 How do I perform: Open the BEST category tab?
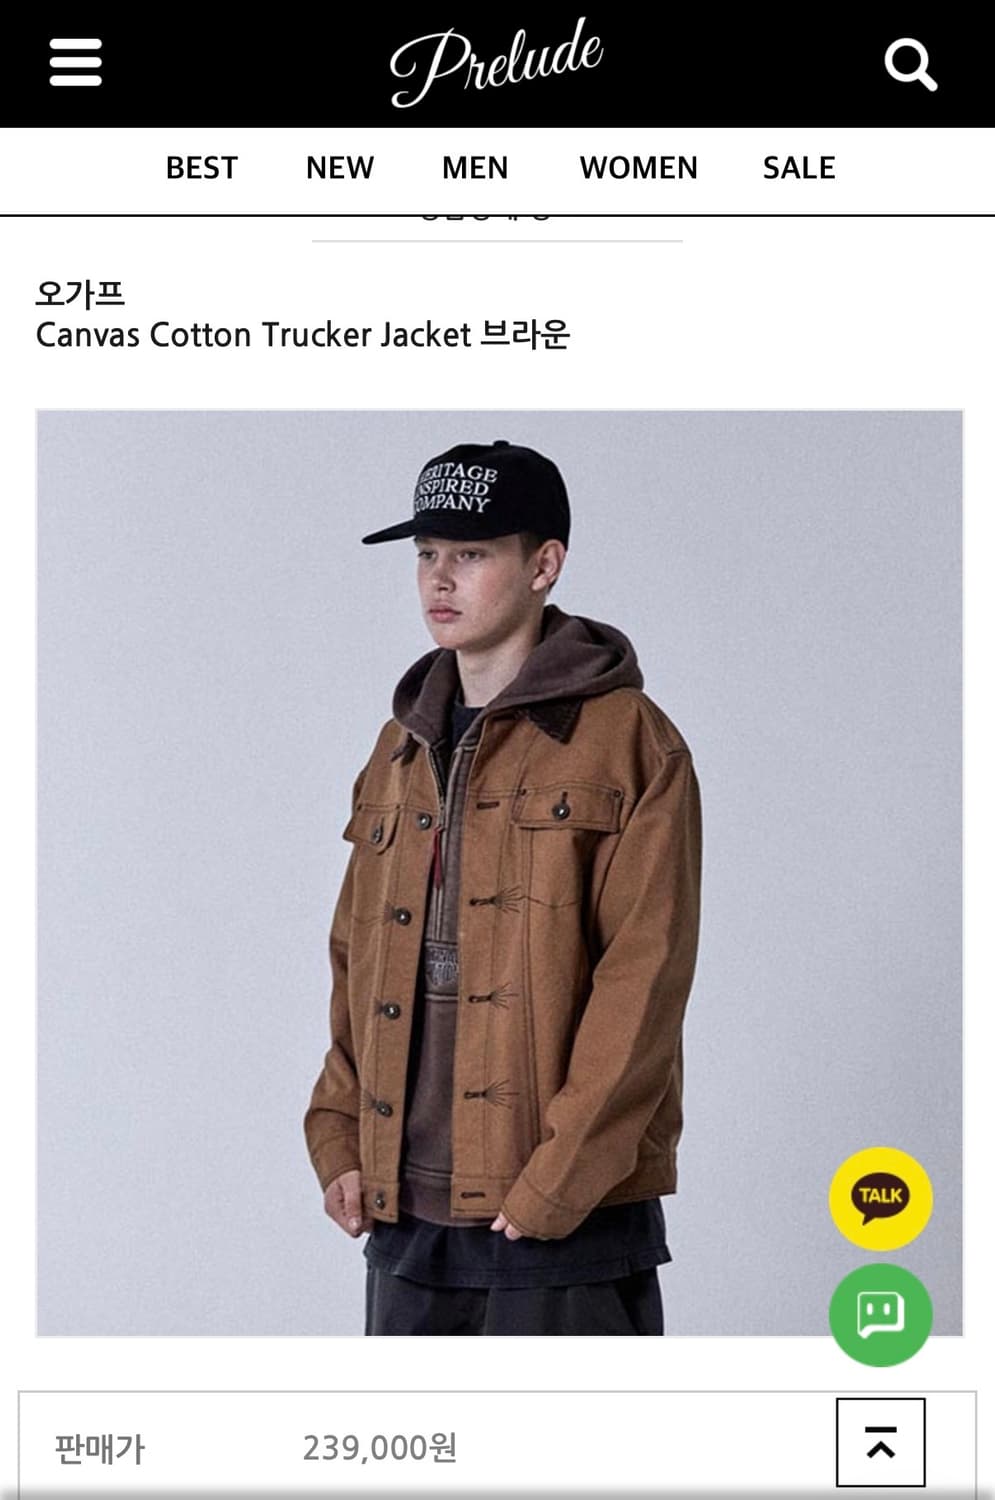(202, 168)
